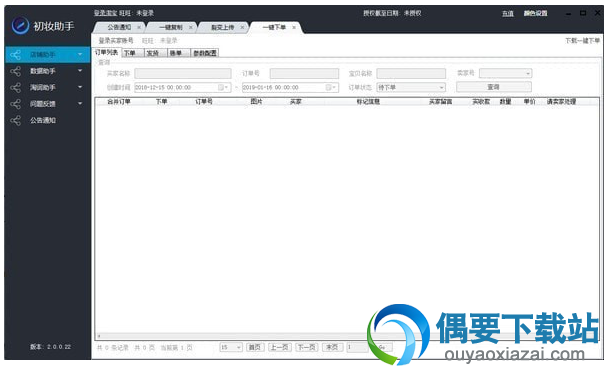Click the 请卖家处理 column header
The image size is (610, 366).
click(561, 102)
